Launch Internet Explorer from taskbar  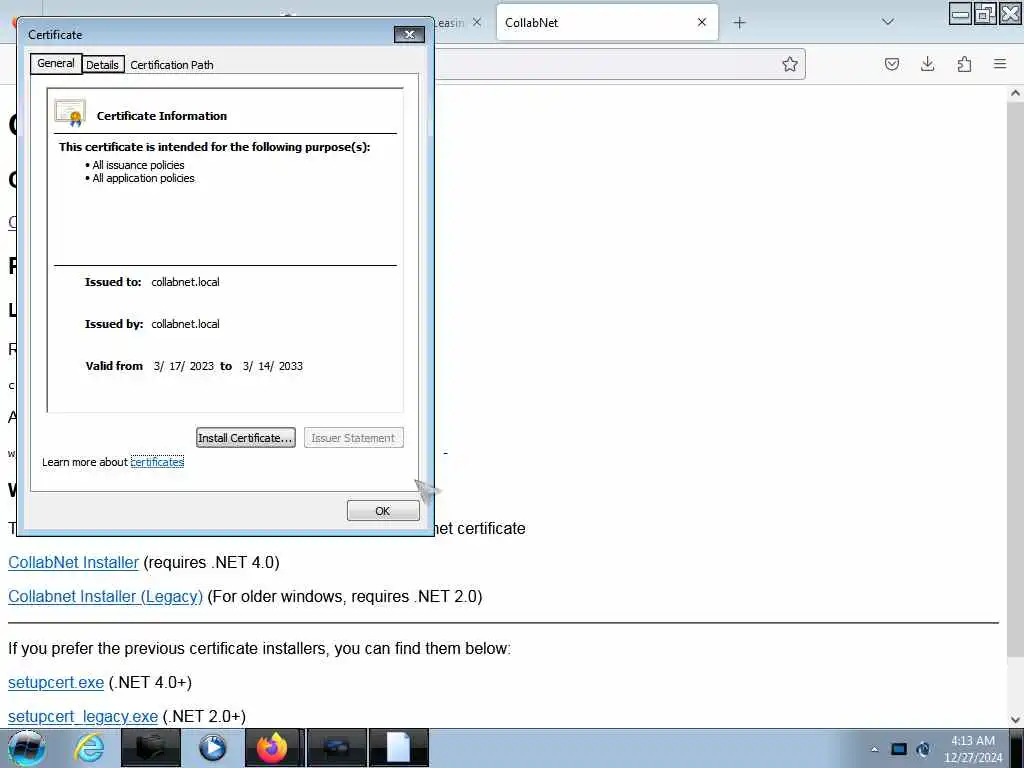pos(89,748)
